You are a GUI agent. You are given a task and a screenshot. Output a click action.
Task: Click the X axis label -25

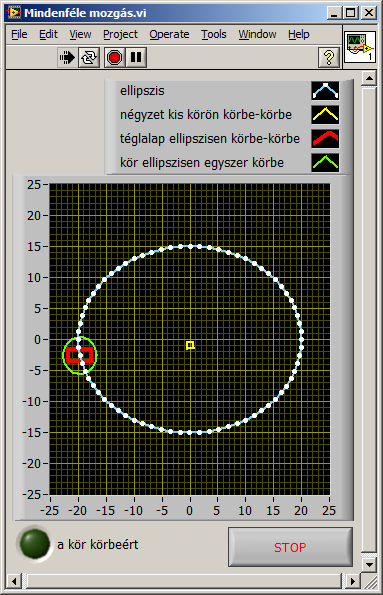tap(50, 511)
